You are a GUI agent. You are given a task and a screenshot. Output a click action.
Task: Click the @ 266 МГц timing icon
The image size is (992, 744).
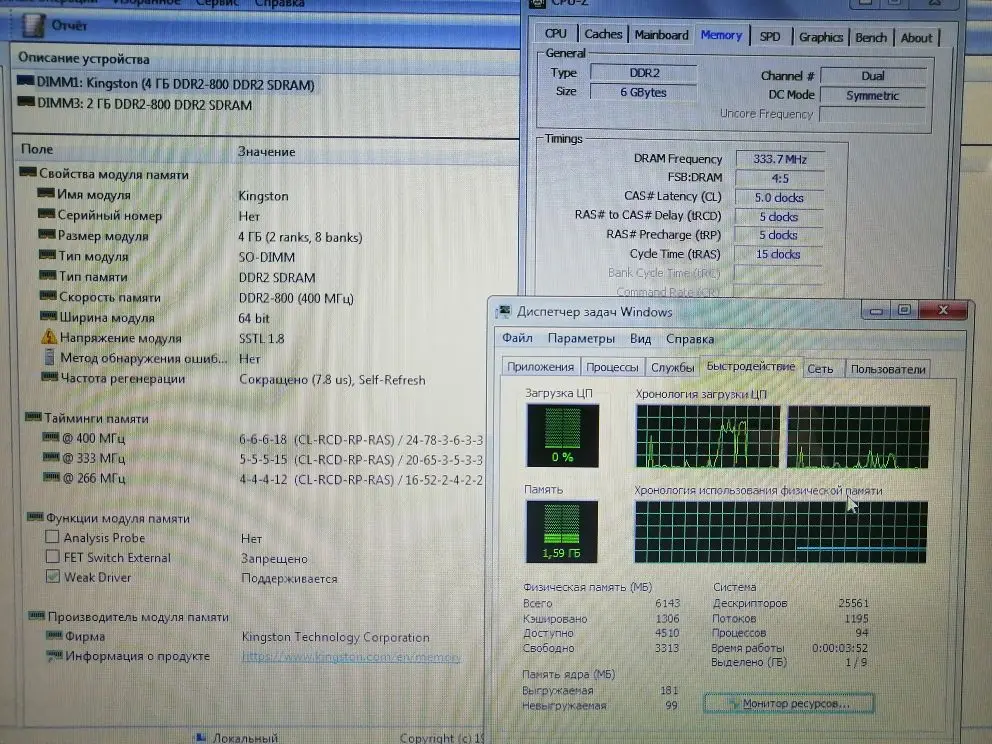(52, 476)
